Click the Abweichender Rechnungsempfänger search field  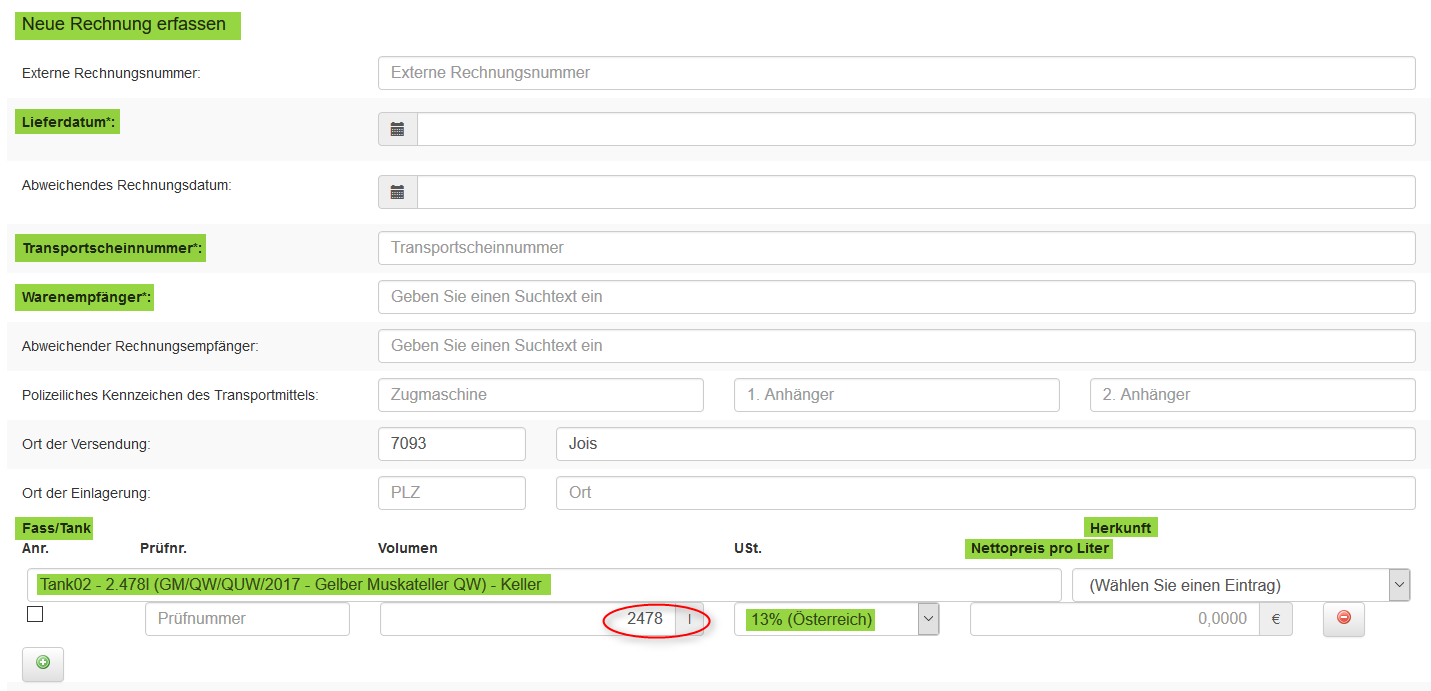896,346
